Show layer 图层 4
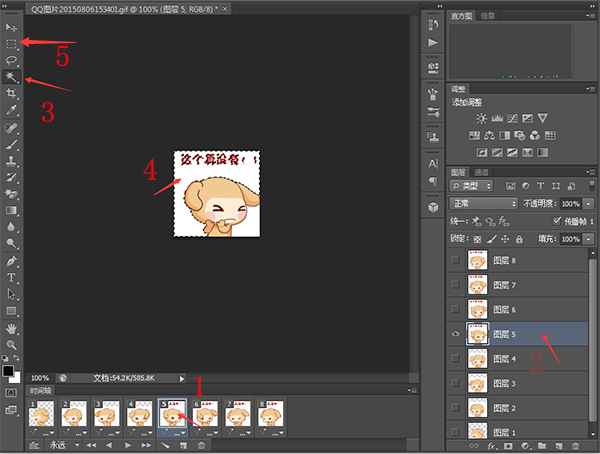 pos(455,358)
